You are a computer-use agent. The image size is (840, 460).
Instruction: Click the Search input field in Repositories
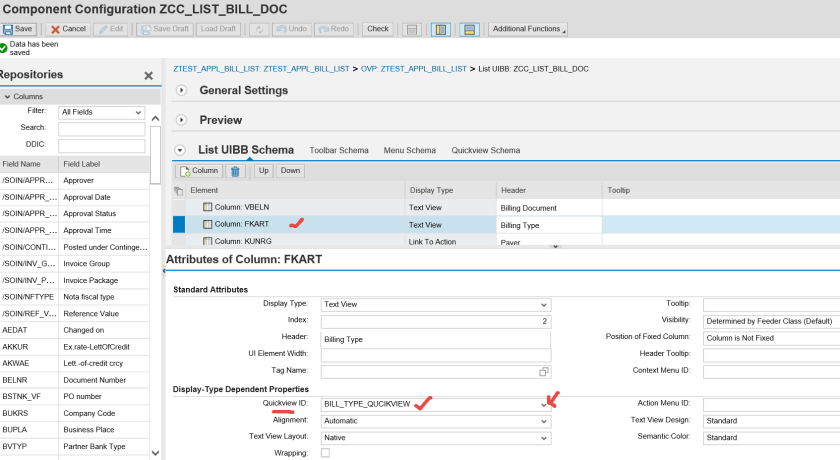coord(101,129)
